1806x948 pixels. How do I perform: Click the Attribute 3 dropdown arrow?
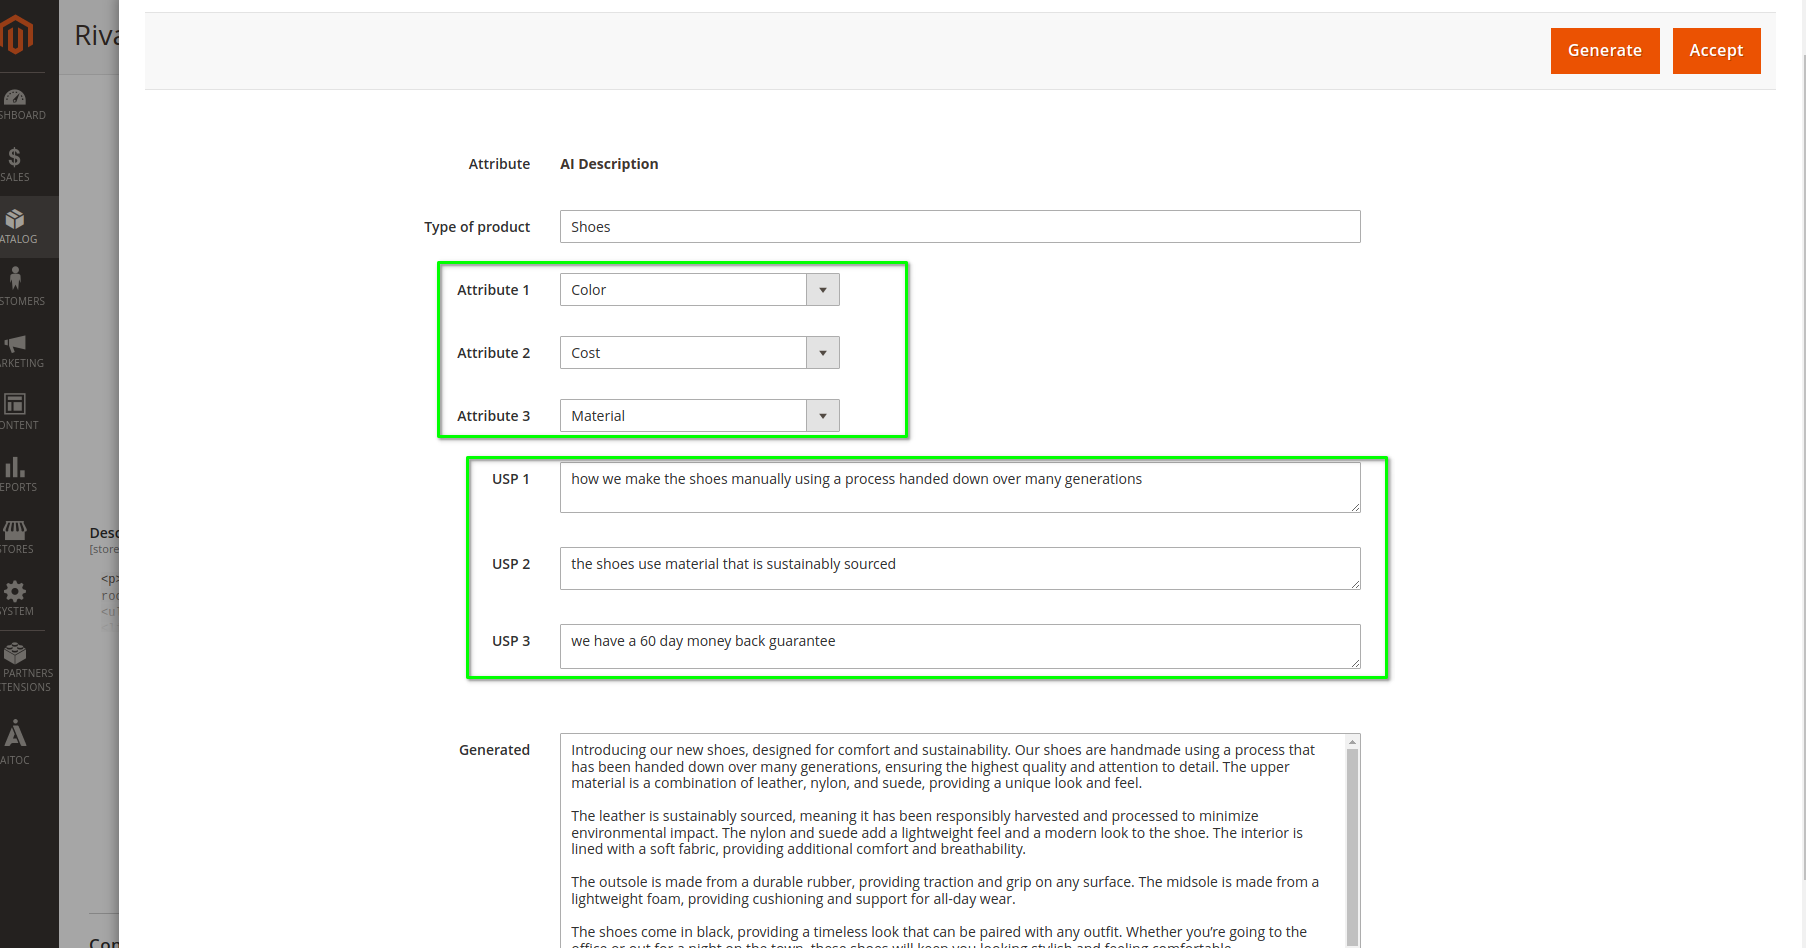coord(823,416)
